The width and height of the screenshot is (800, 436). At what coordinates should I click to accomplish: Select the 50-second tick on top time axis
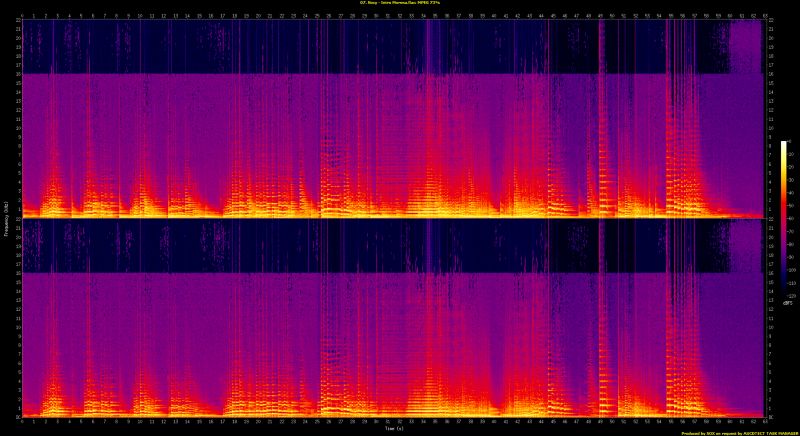click(612, 16)
